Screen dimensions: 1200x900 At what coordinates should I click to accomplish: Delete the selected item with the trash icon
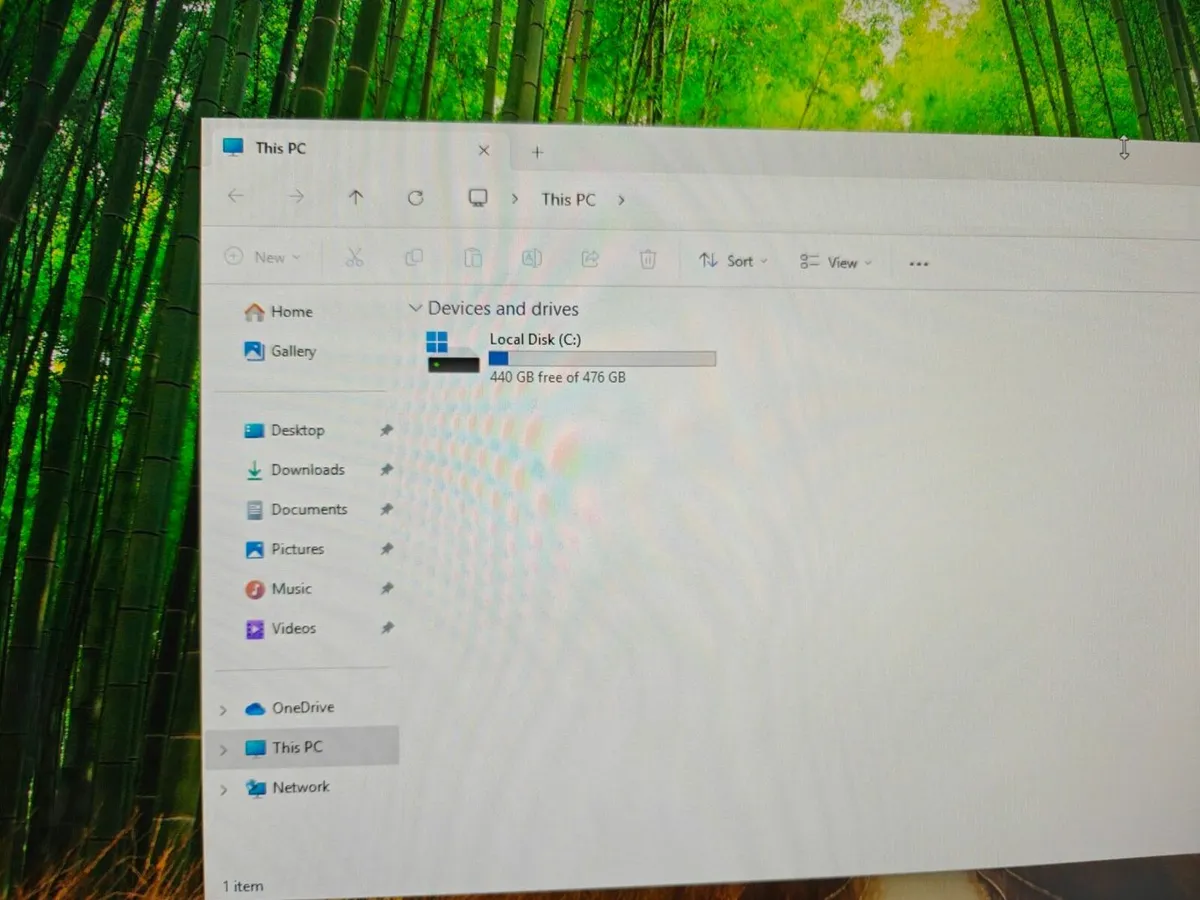tap(647, 259)
